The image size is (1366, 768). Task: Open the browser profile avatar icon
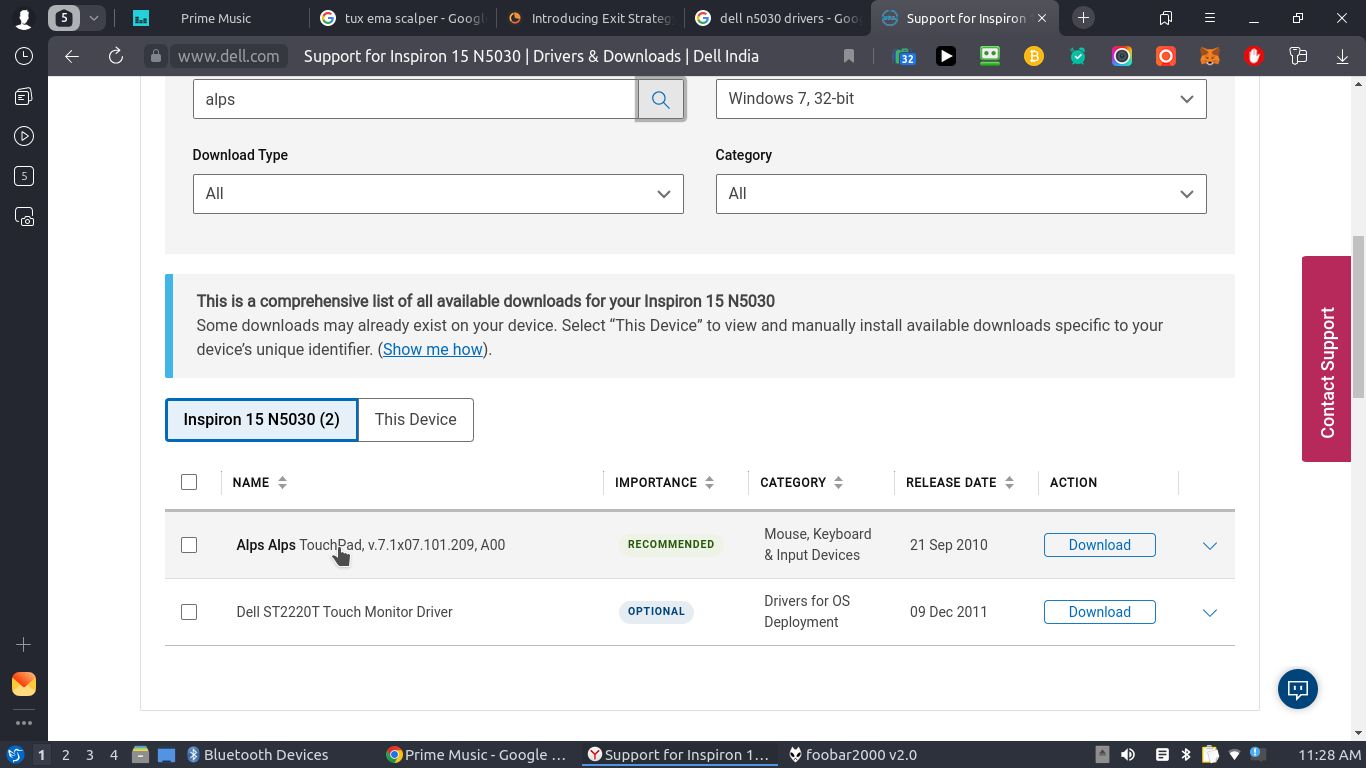point(23,18)
